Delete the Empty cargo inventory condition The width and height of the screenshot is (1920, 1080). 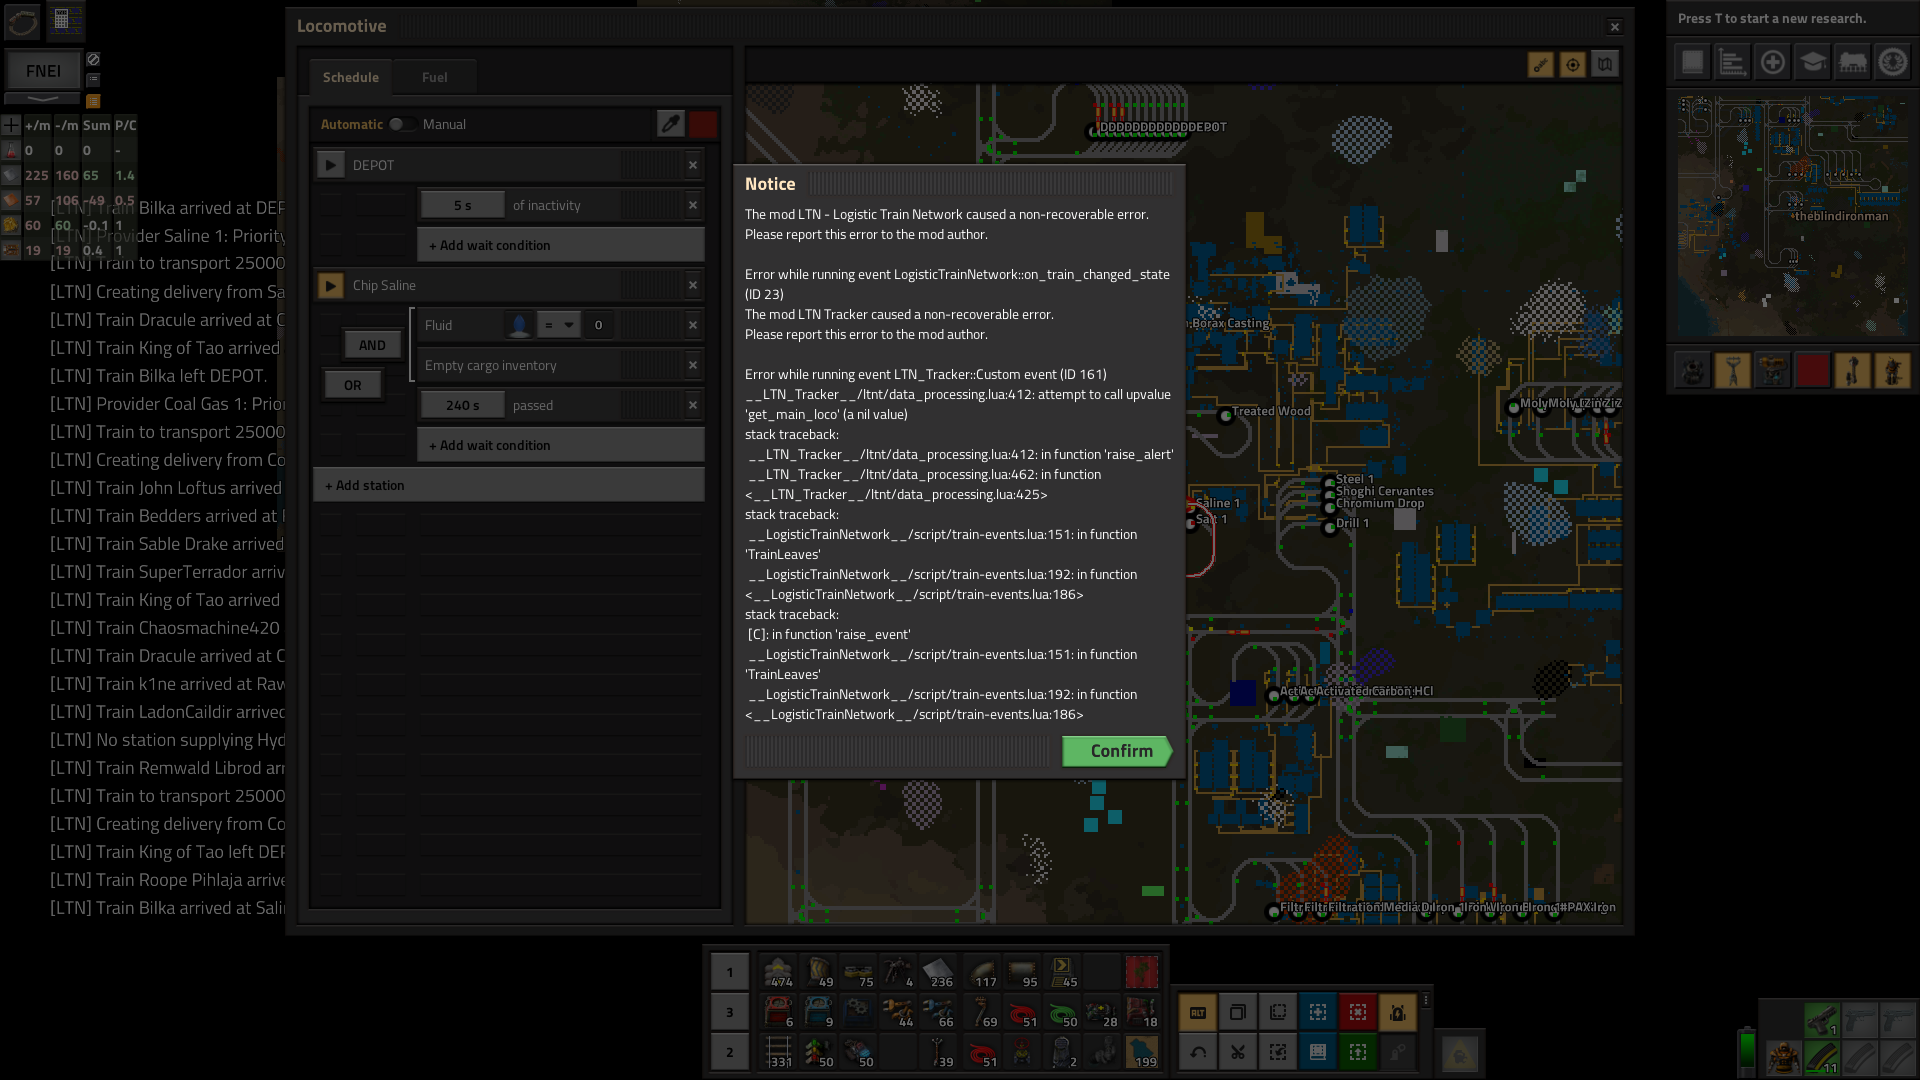[693, 365]
